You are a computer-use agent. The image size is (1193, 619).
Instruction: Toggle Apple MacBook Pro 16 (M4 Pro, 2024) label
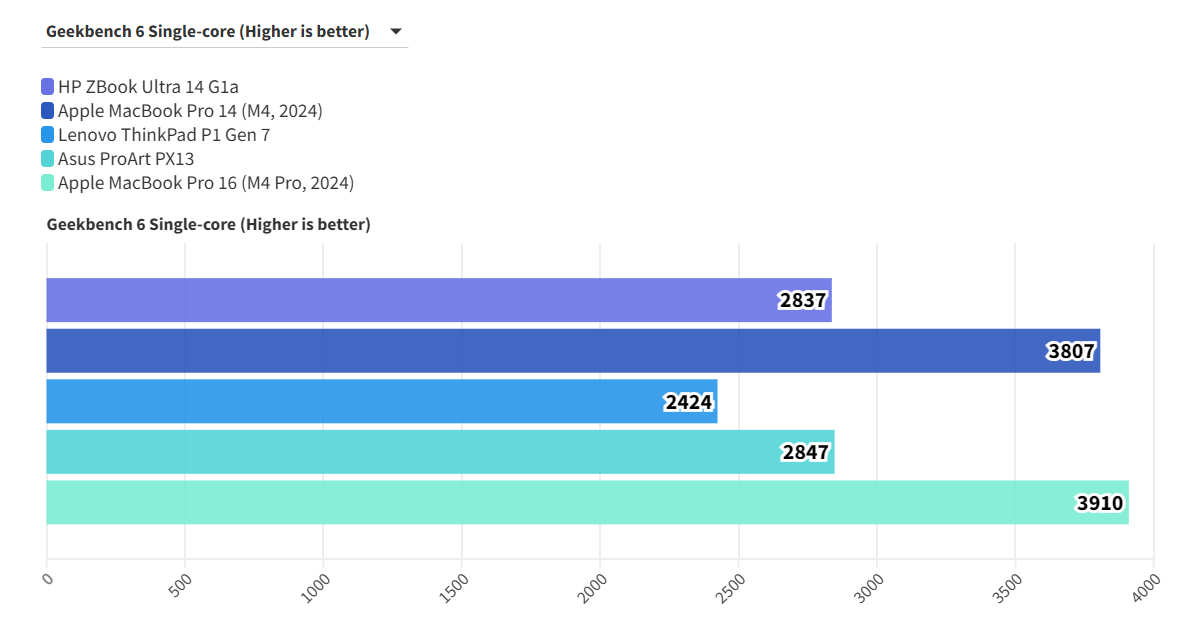[x=206, y=183]
